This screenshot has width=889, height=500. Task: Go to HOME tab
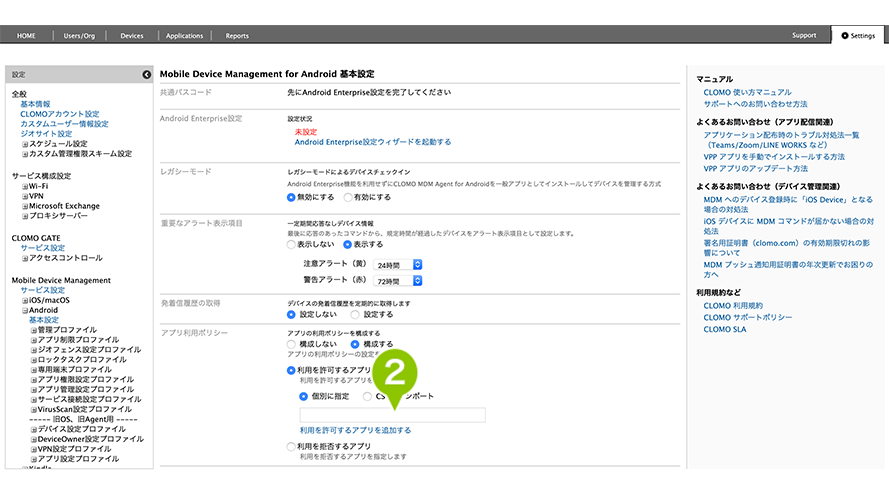pyautogui.click(x=26, y=35)
